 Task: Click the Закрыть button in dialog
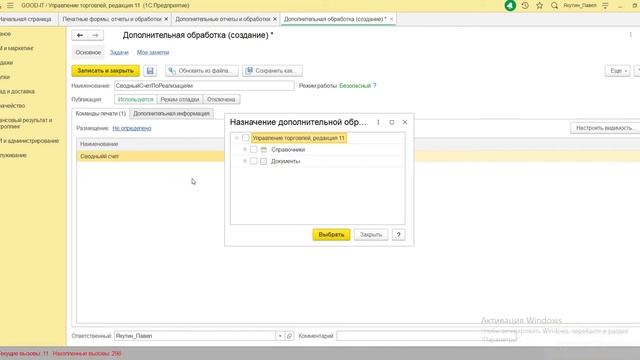[371, 235]
